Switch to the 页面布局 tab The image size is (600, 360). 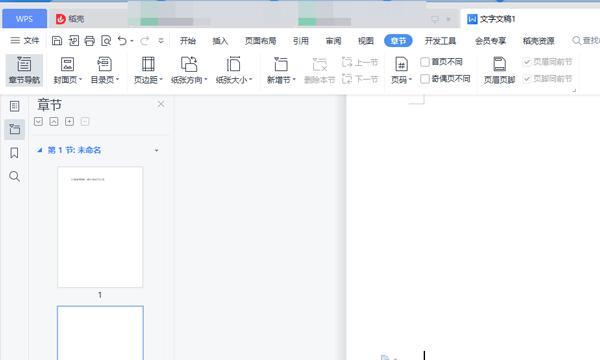point(260,41)
